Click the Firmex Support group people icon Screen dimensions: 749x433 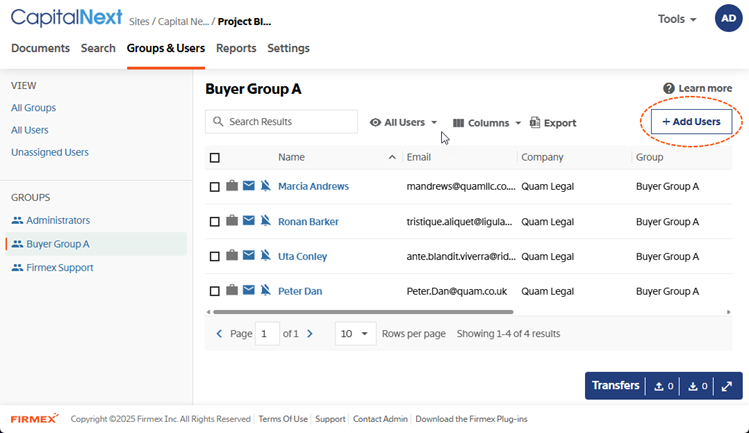coord(17,268)
